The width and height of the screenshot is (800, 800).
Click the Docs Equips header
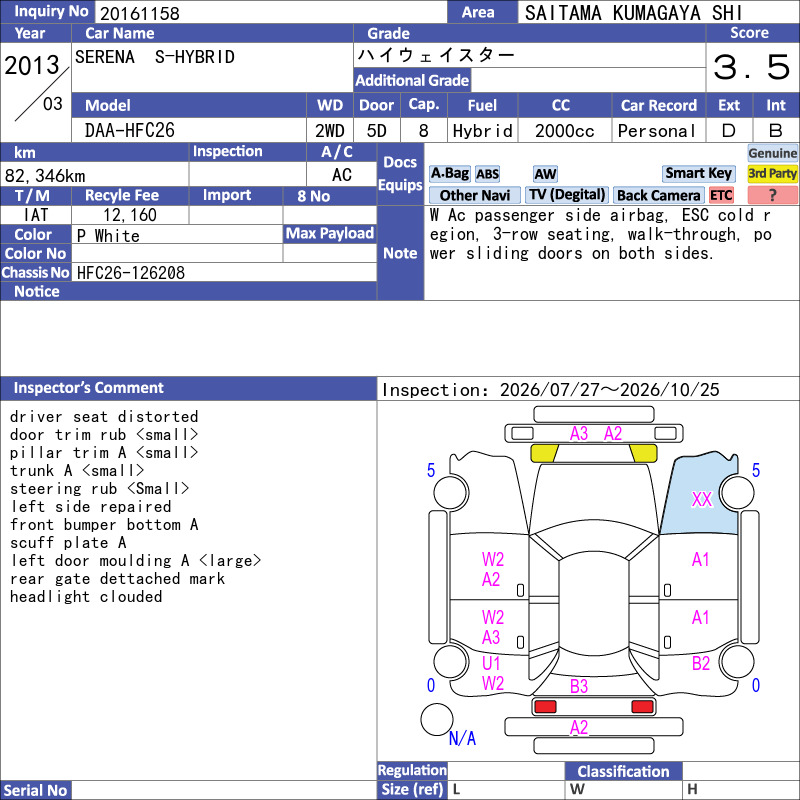pyautogui.click(x=400, y=174)
